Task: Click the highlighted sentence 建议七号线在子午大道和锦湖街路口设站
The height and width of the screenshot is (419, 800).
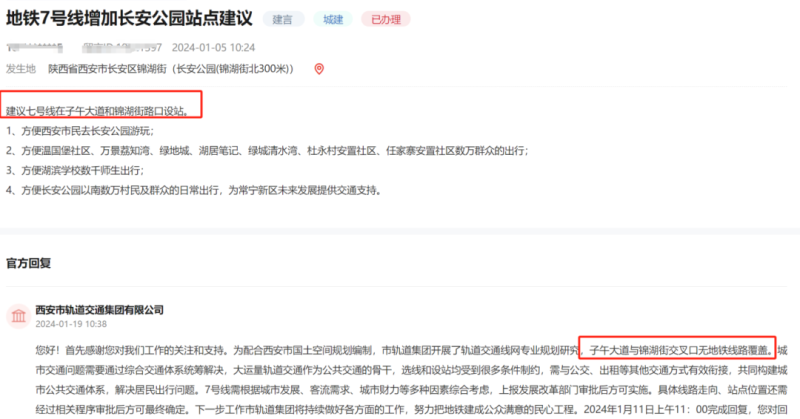Action: (102, 109)
